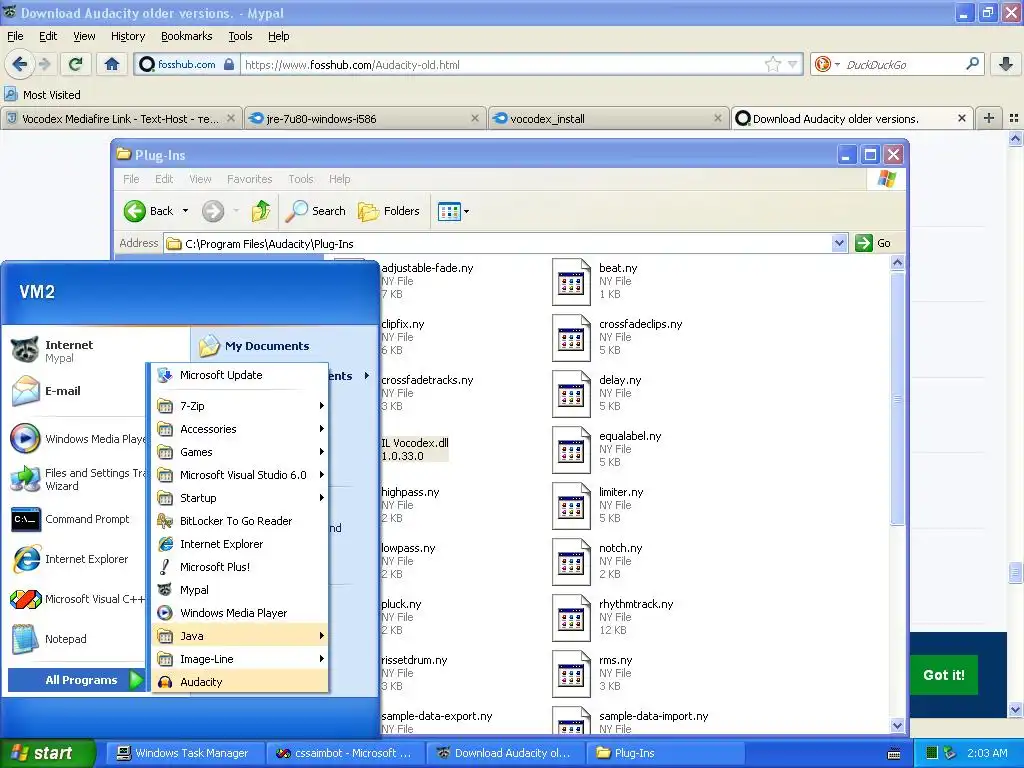Open Views dropdown arrow in Explorer
This screenshot has height=768, width=1024.
466,211
